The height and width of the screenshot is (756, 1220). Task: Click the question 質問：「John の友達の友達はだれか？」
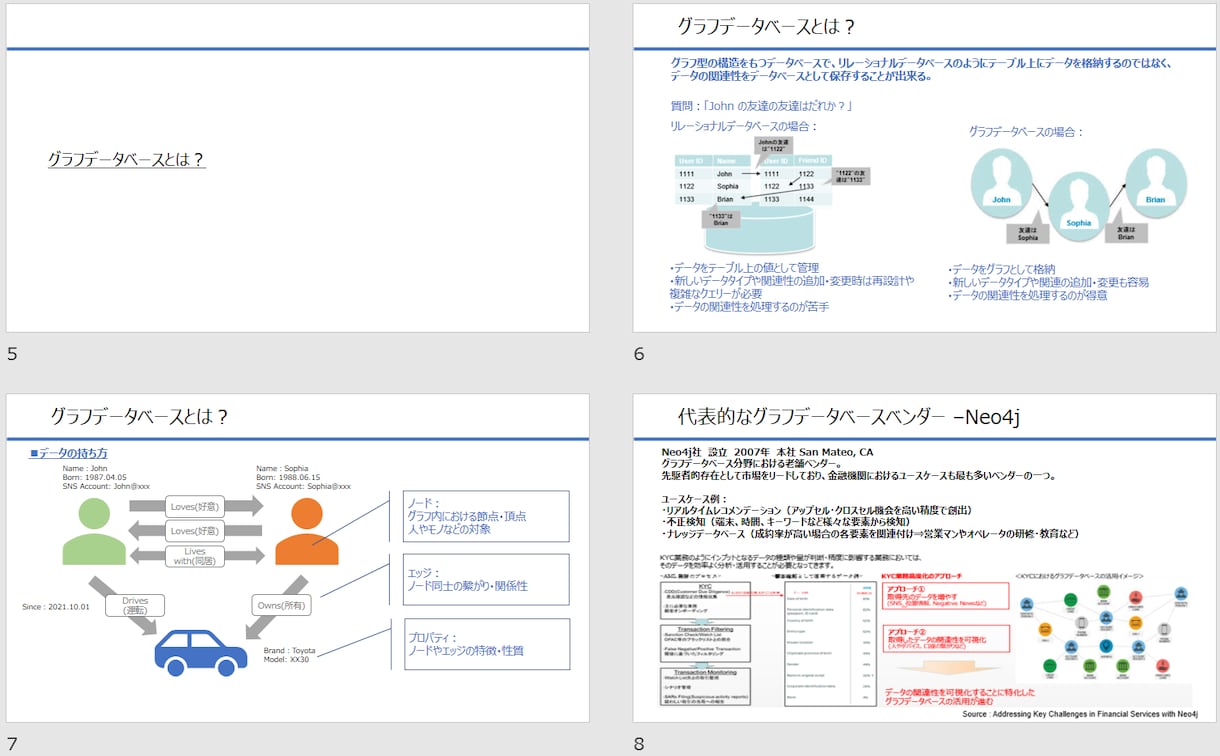(761, 105)
